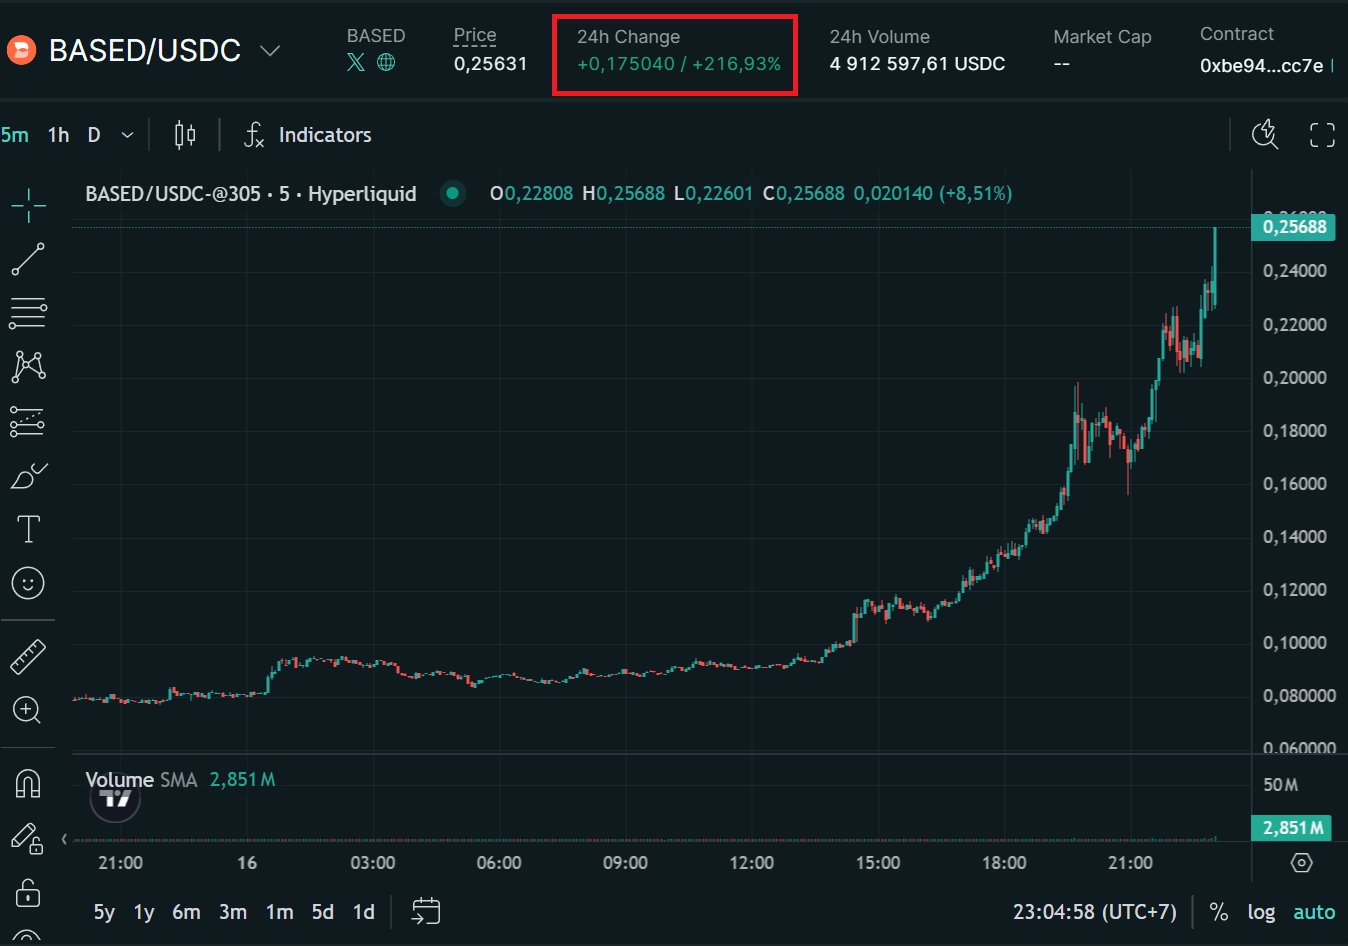Switch to the 1h timeframe
The height and width of the screenshot is (946, 1348).
click(59, 135)
